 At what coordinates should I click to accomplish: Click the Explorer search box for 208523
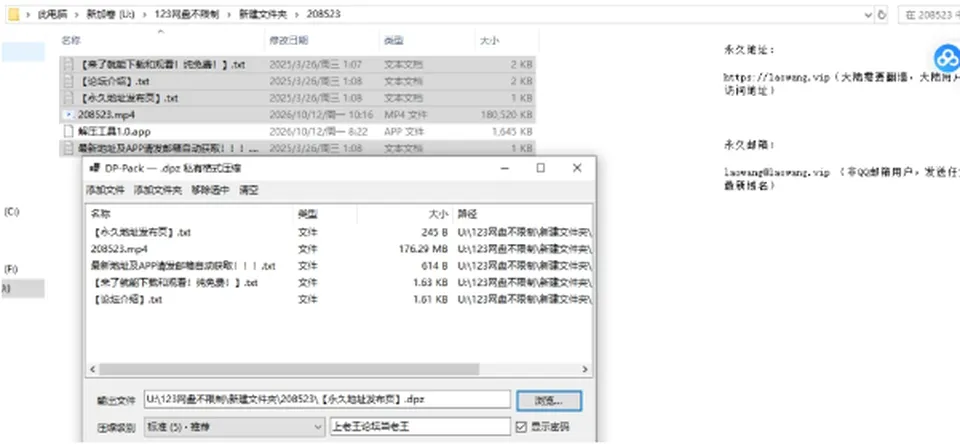(x=929, y=15)
